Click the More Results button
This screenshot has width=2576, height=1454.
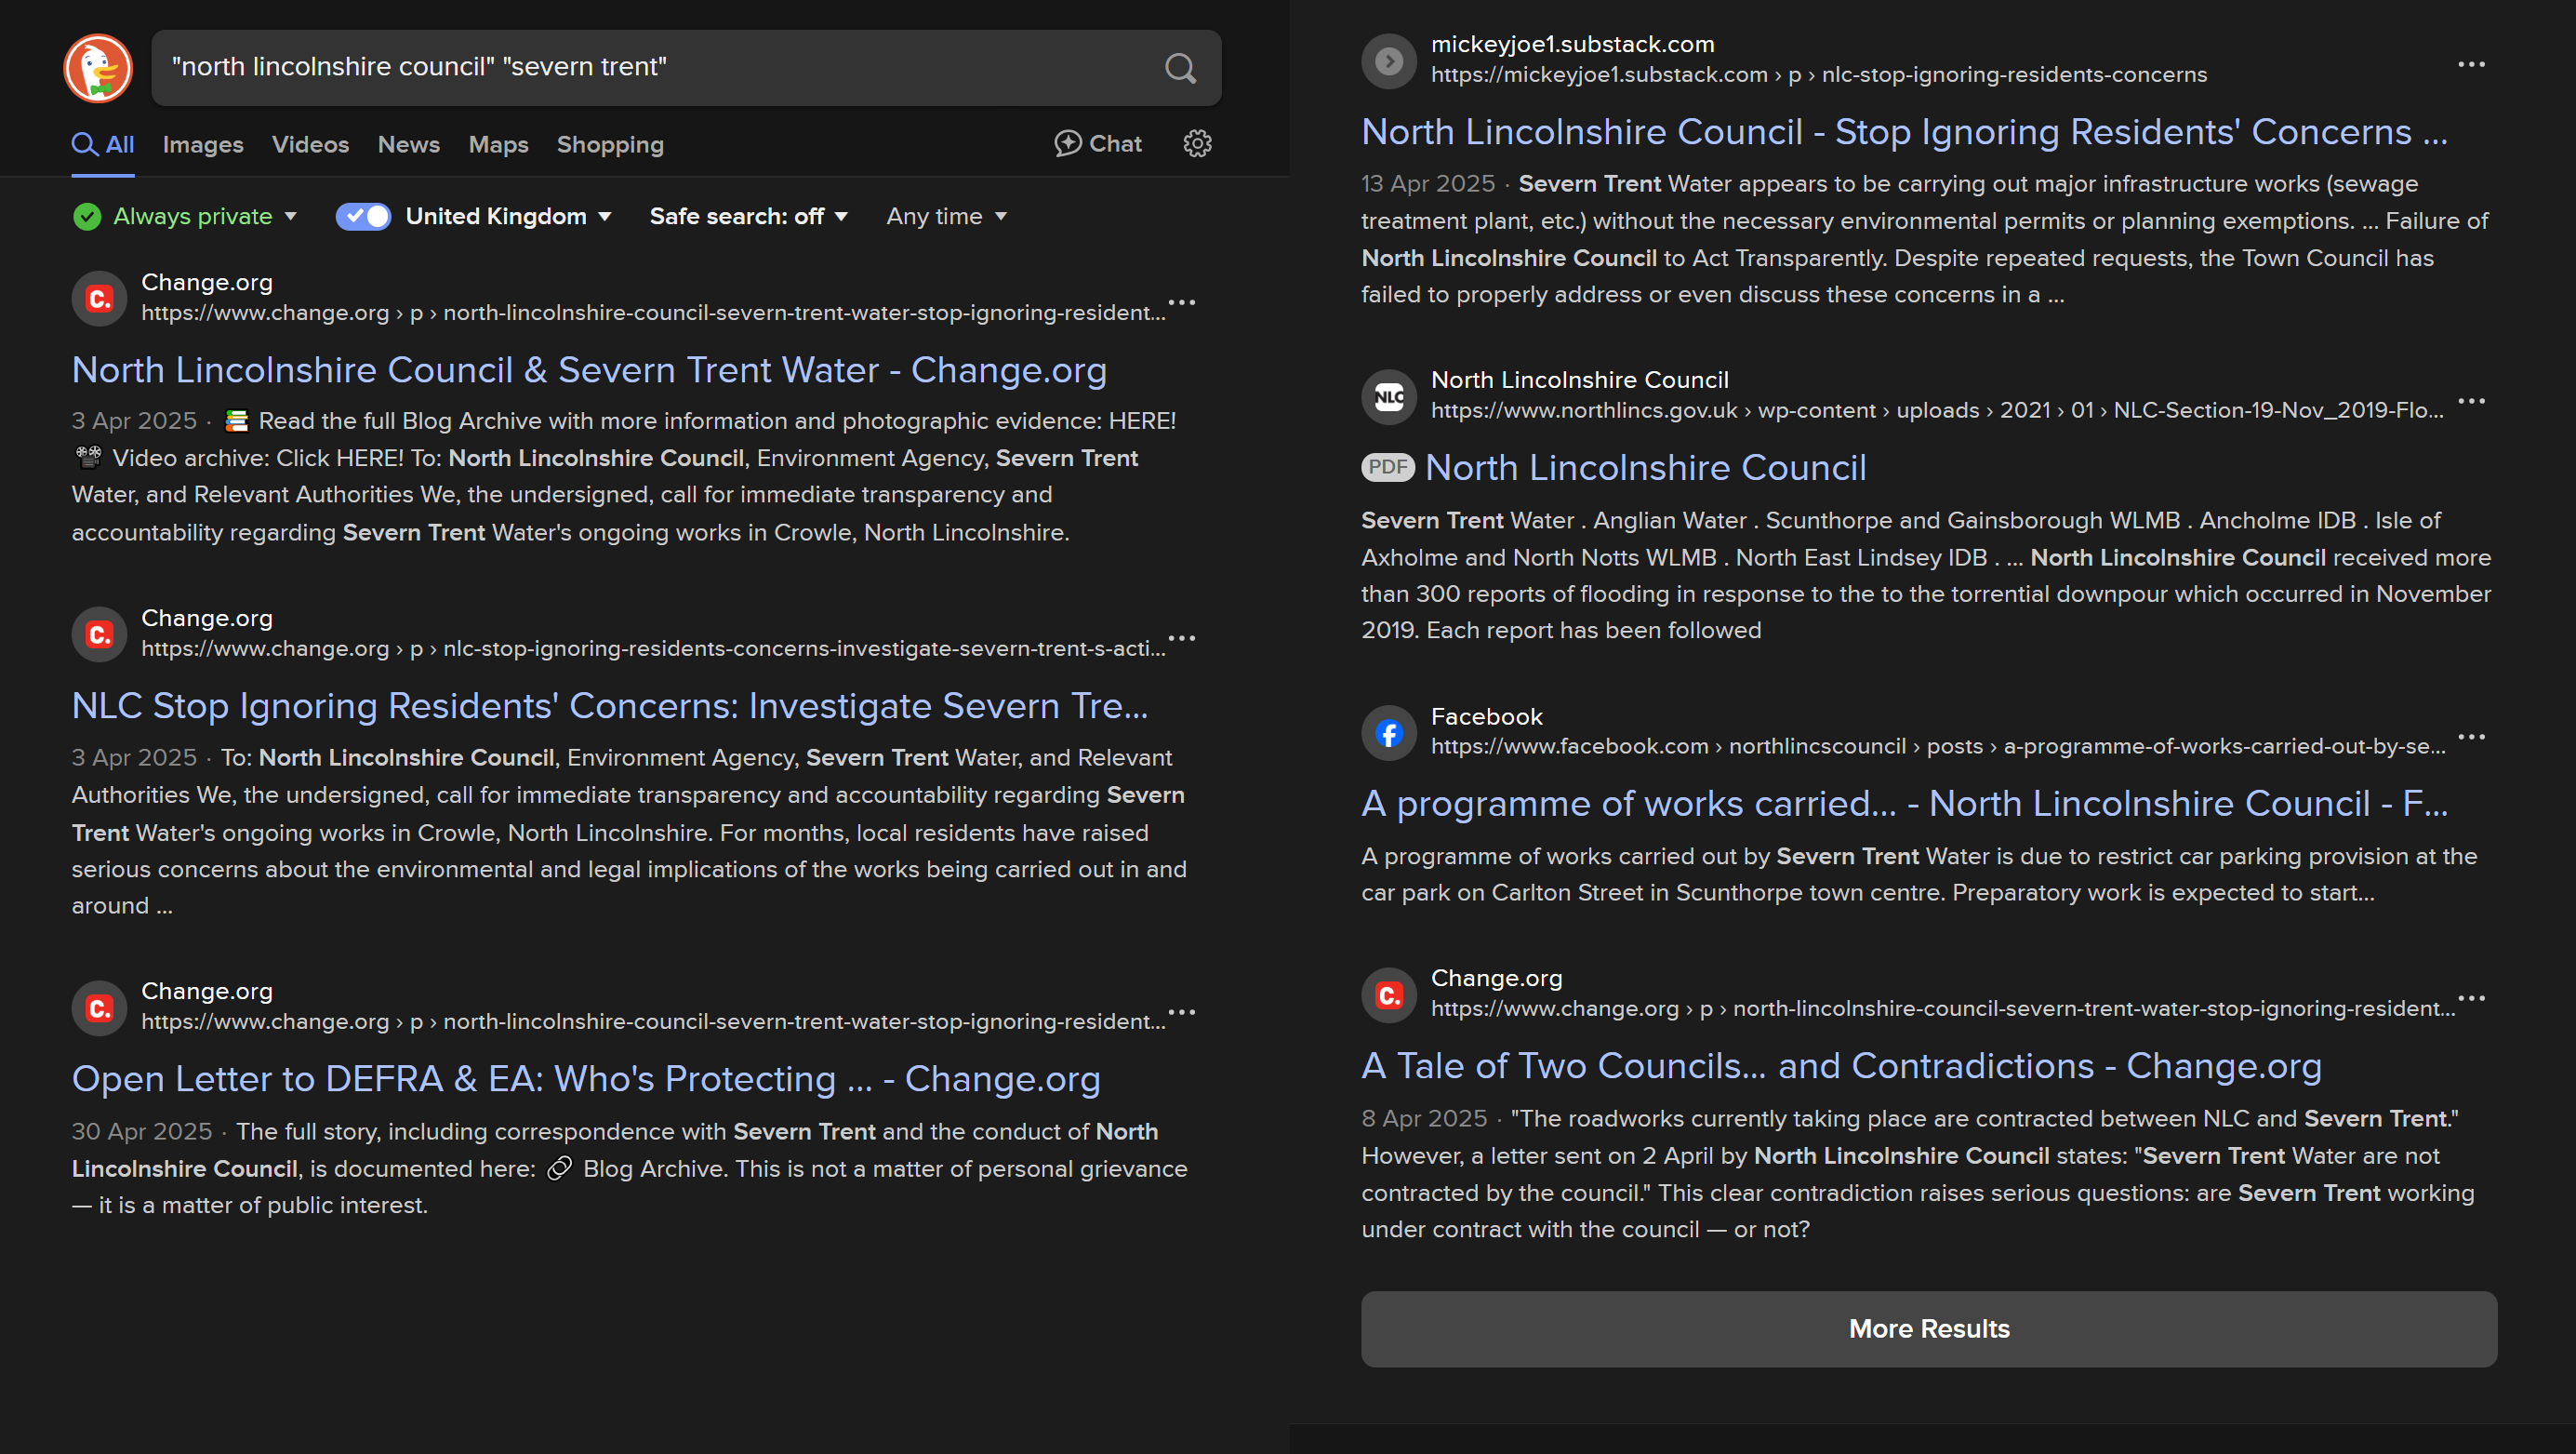[1928, 1328]
